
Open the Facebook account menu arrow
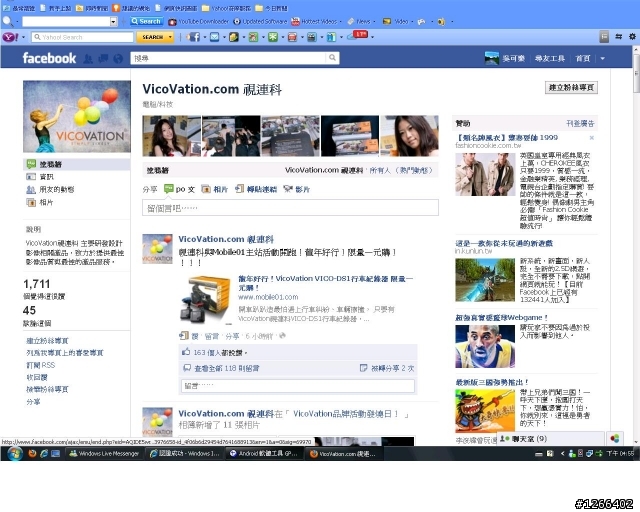tap(602, 58)
